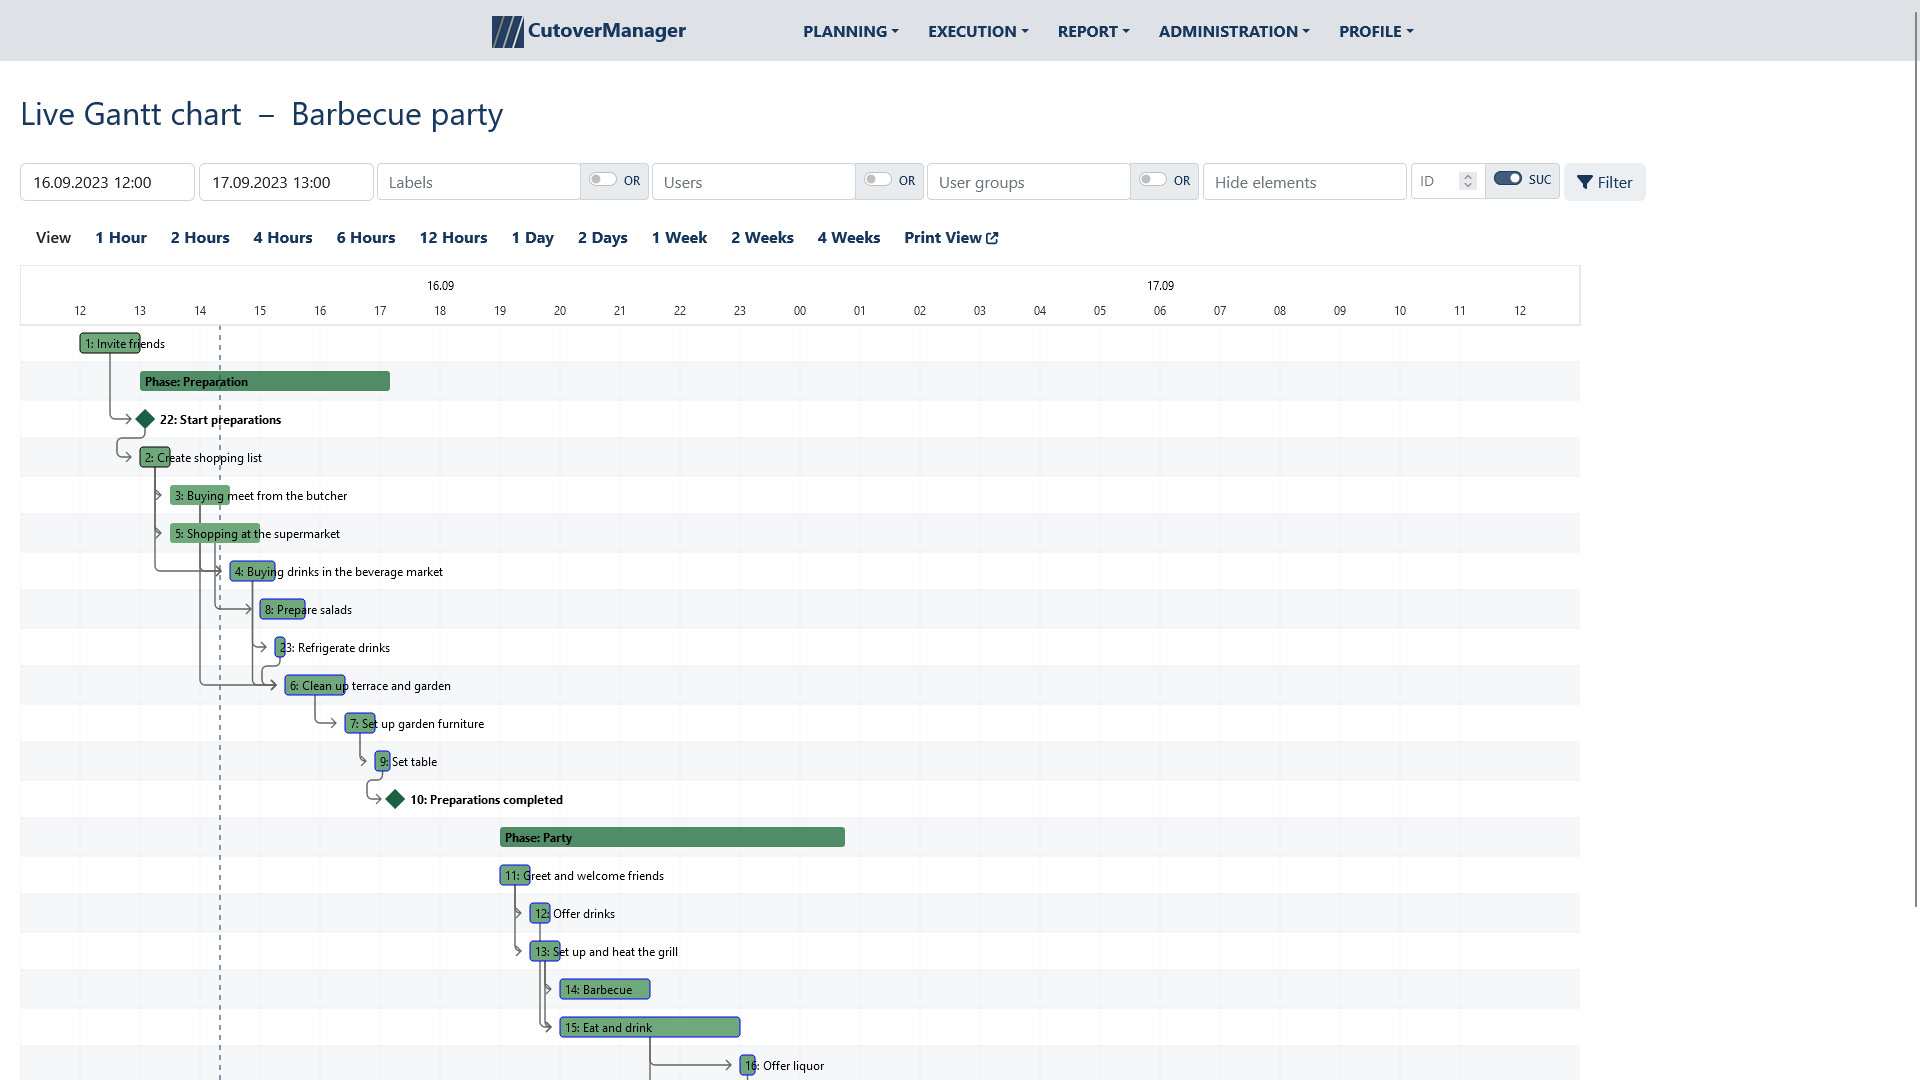1920x1080 pixels.
Task: Open Print View for Gantt chart
Action: tap(949, 237)
